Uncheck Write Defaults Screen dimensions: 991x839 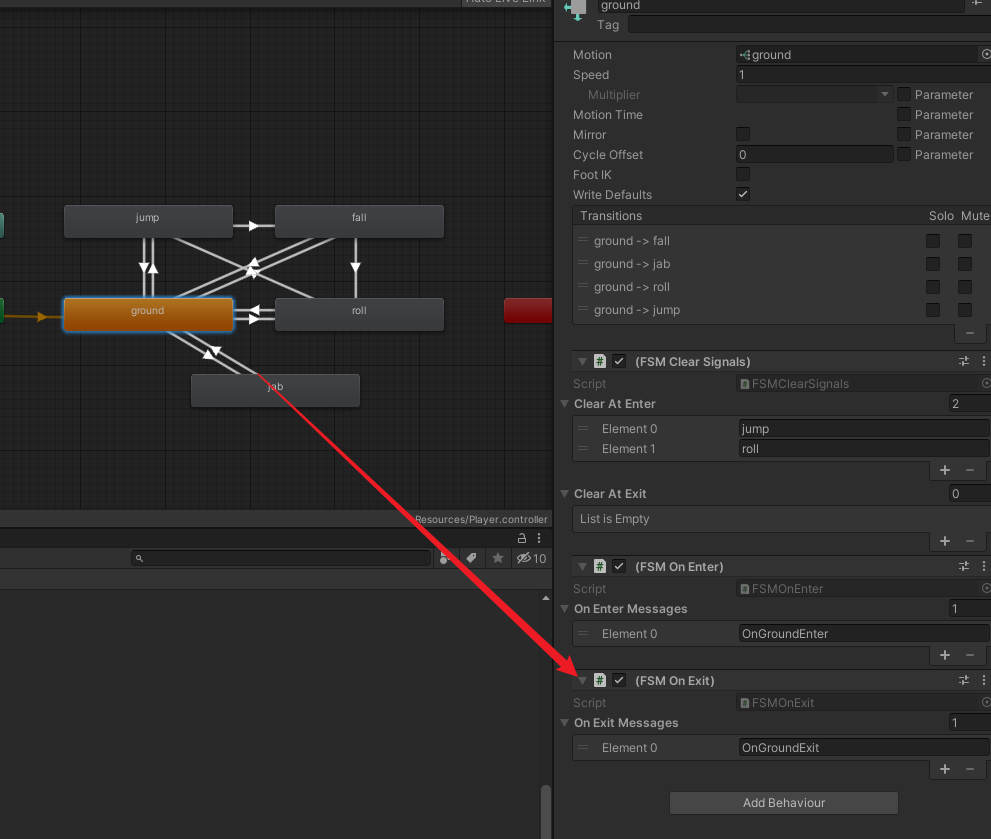743,194
